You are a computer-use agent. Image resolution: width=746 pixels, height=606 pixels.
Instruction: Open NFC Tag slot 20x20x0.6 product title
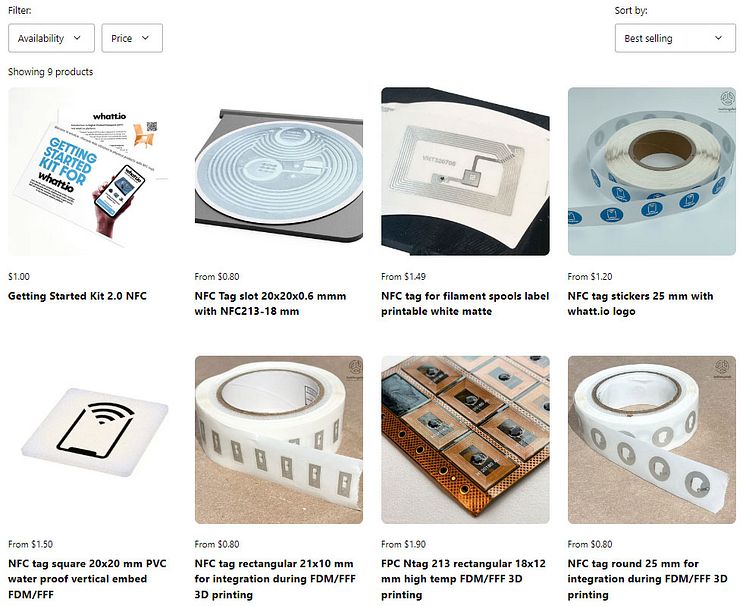[270, 303]
